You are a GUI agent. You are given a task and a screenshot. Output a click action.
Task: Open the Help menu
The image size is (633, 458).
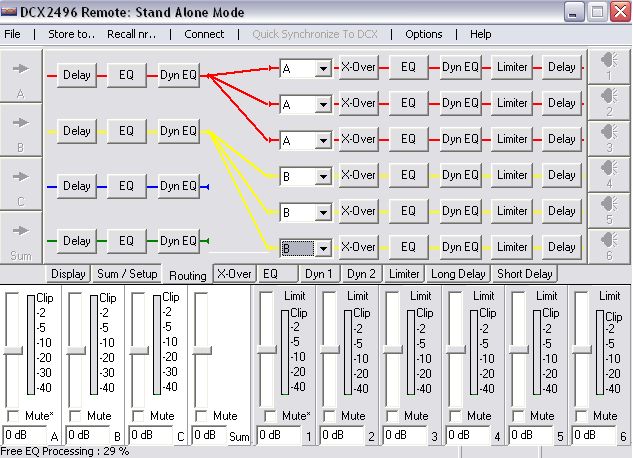coord(480,34)
